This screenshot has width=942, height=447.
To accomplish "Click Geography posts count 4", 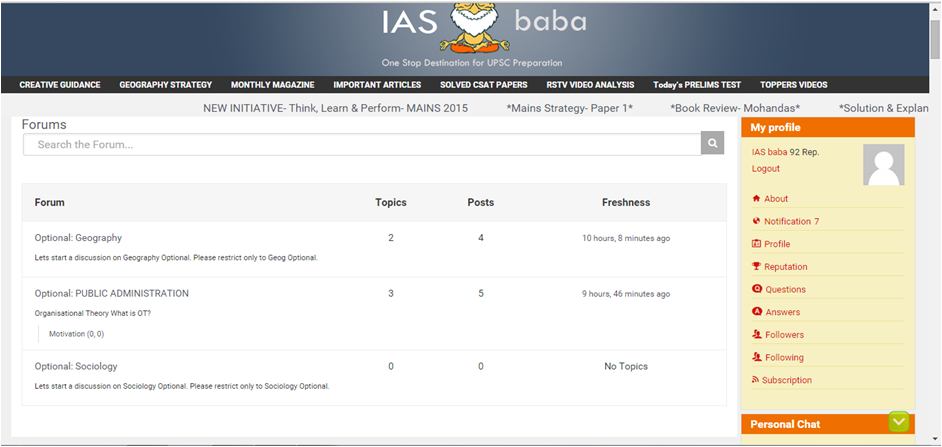I will (481, 238).
